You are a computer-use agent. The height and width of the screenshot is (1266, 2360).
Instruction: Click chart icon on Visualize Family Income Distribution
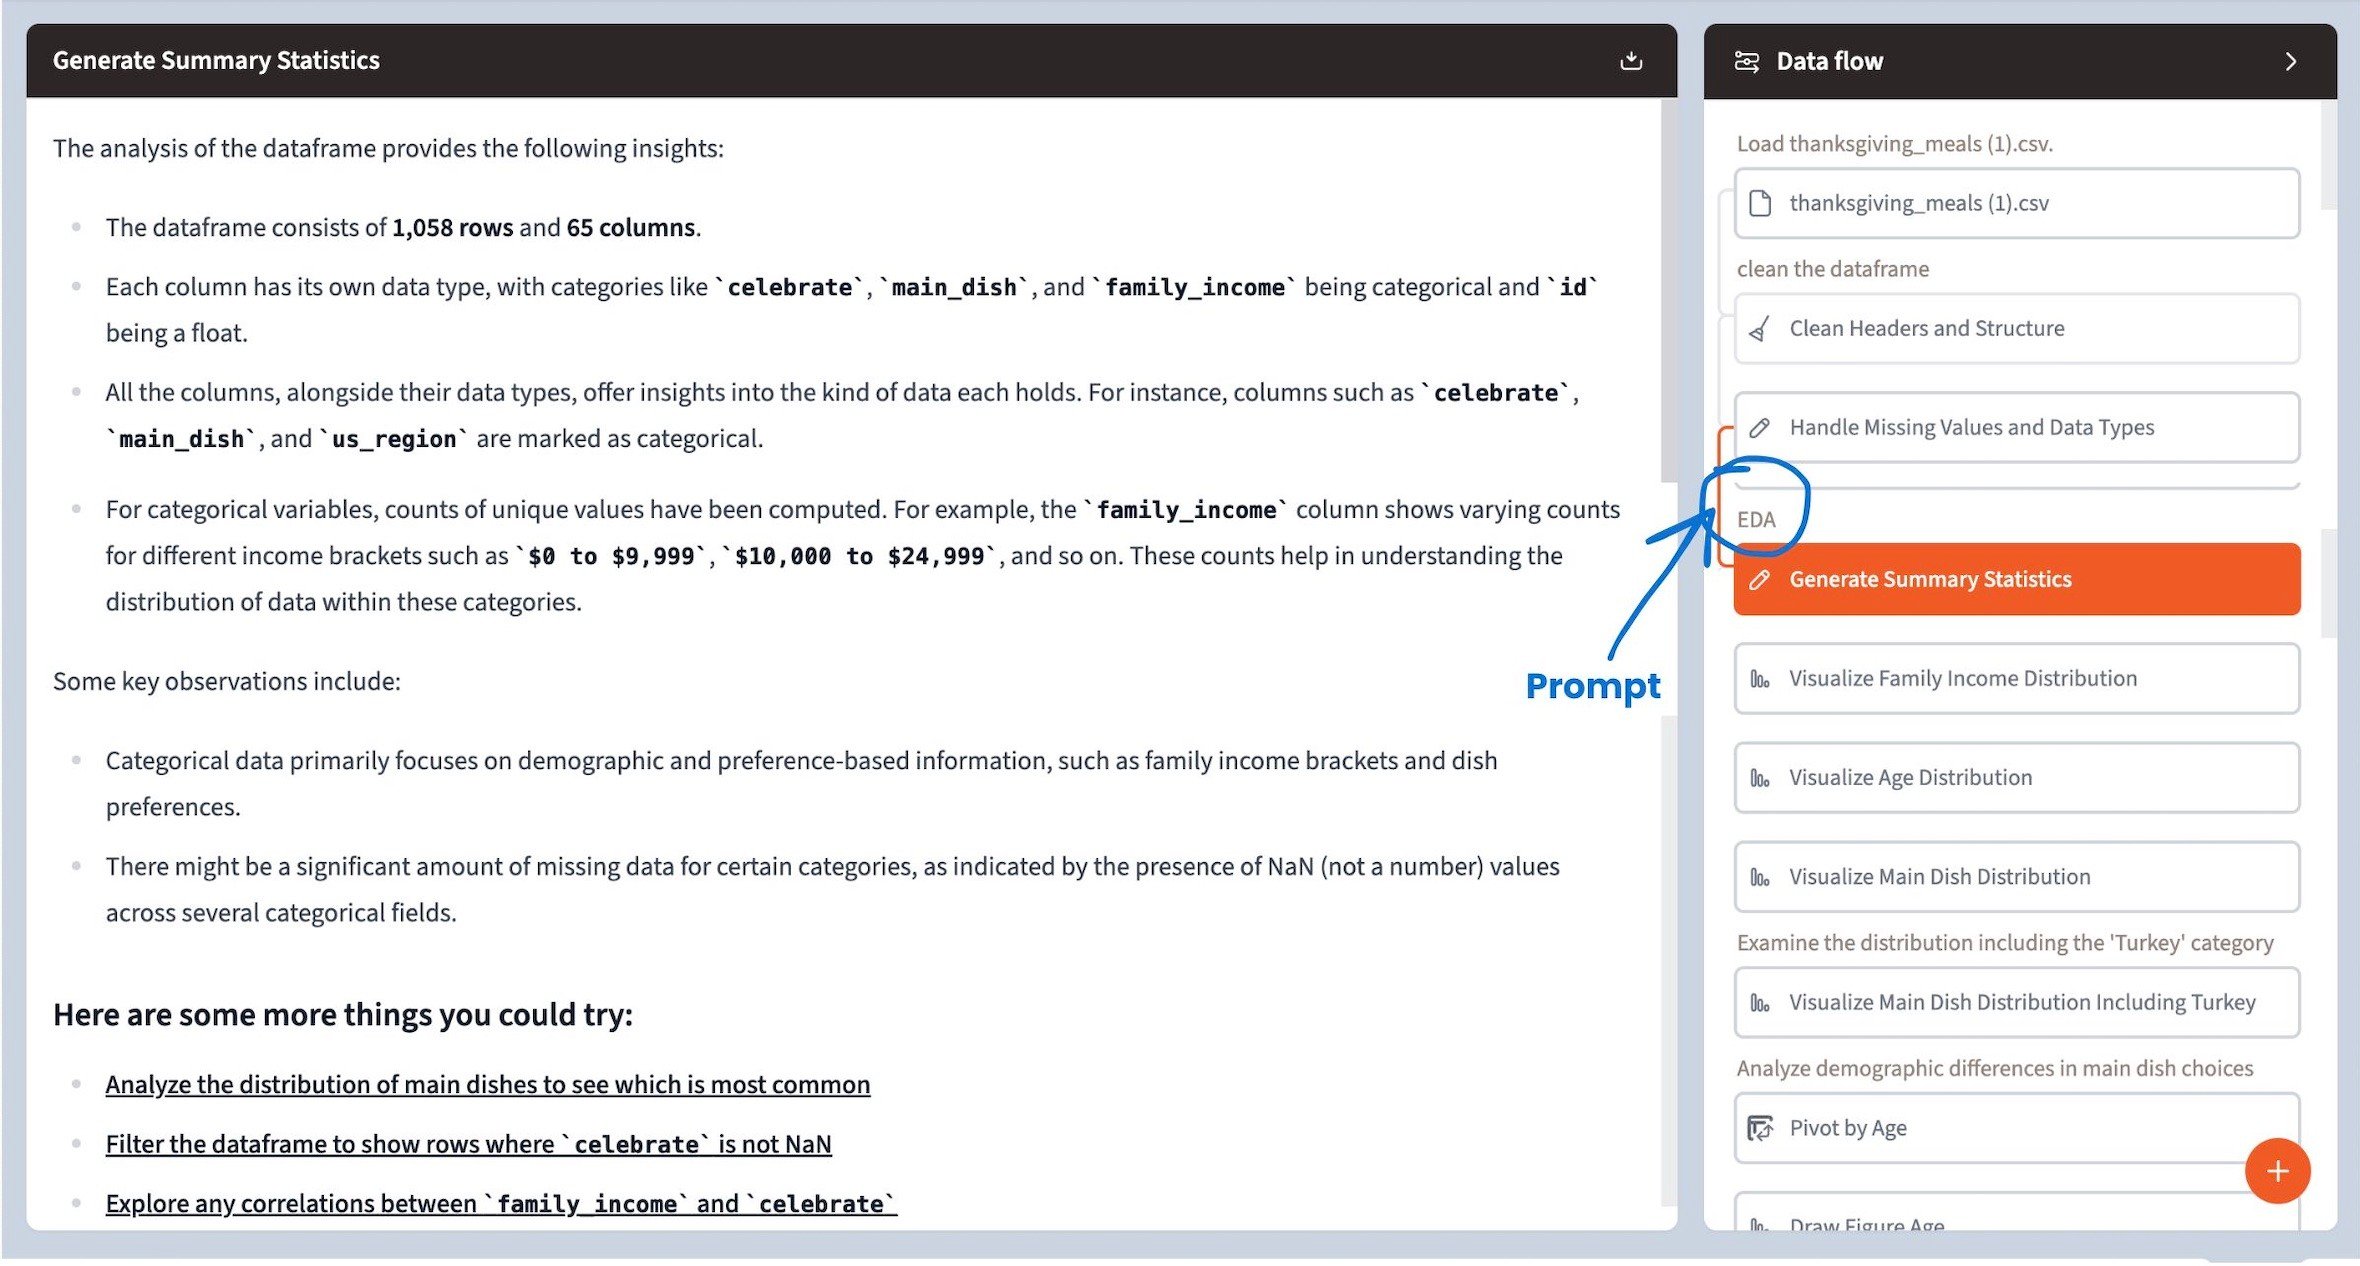[x=1760, y=680]
